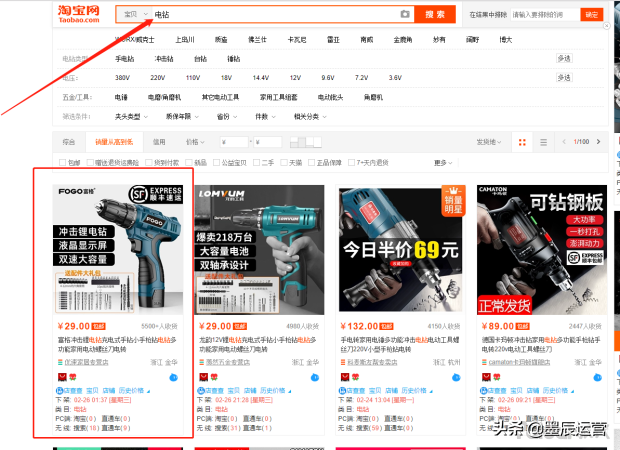Expand the 相关分类 dropdown
The width and height of the screenshot is (620, 450).
tap(310, 117)
